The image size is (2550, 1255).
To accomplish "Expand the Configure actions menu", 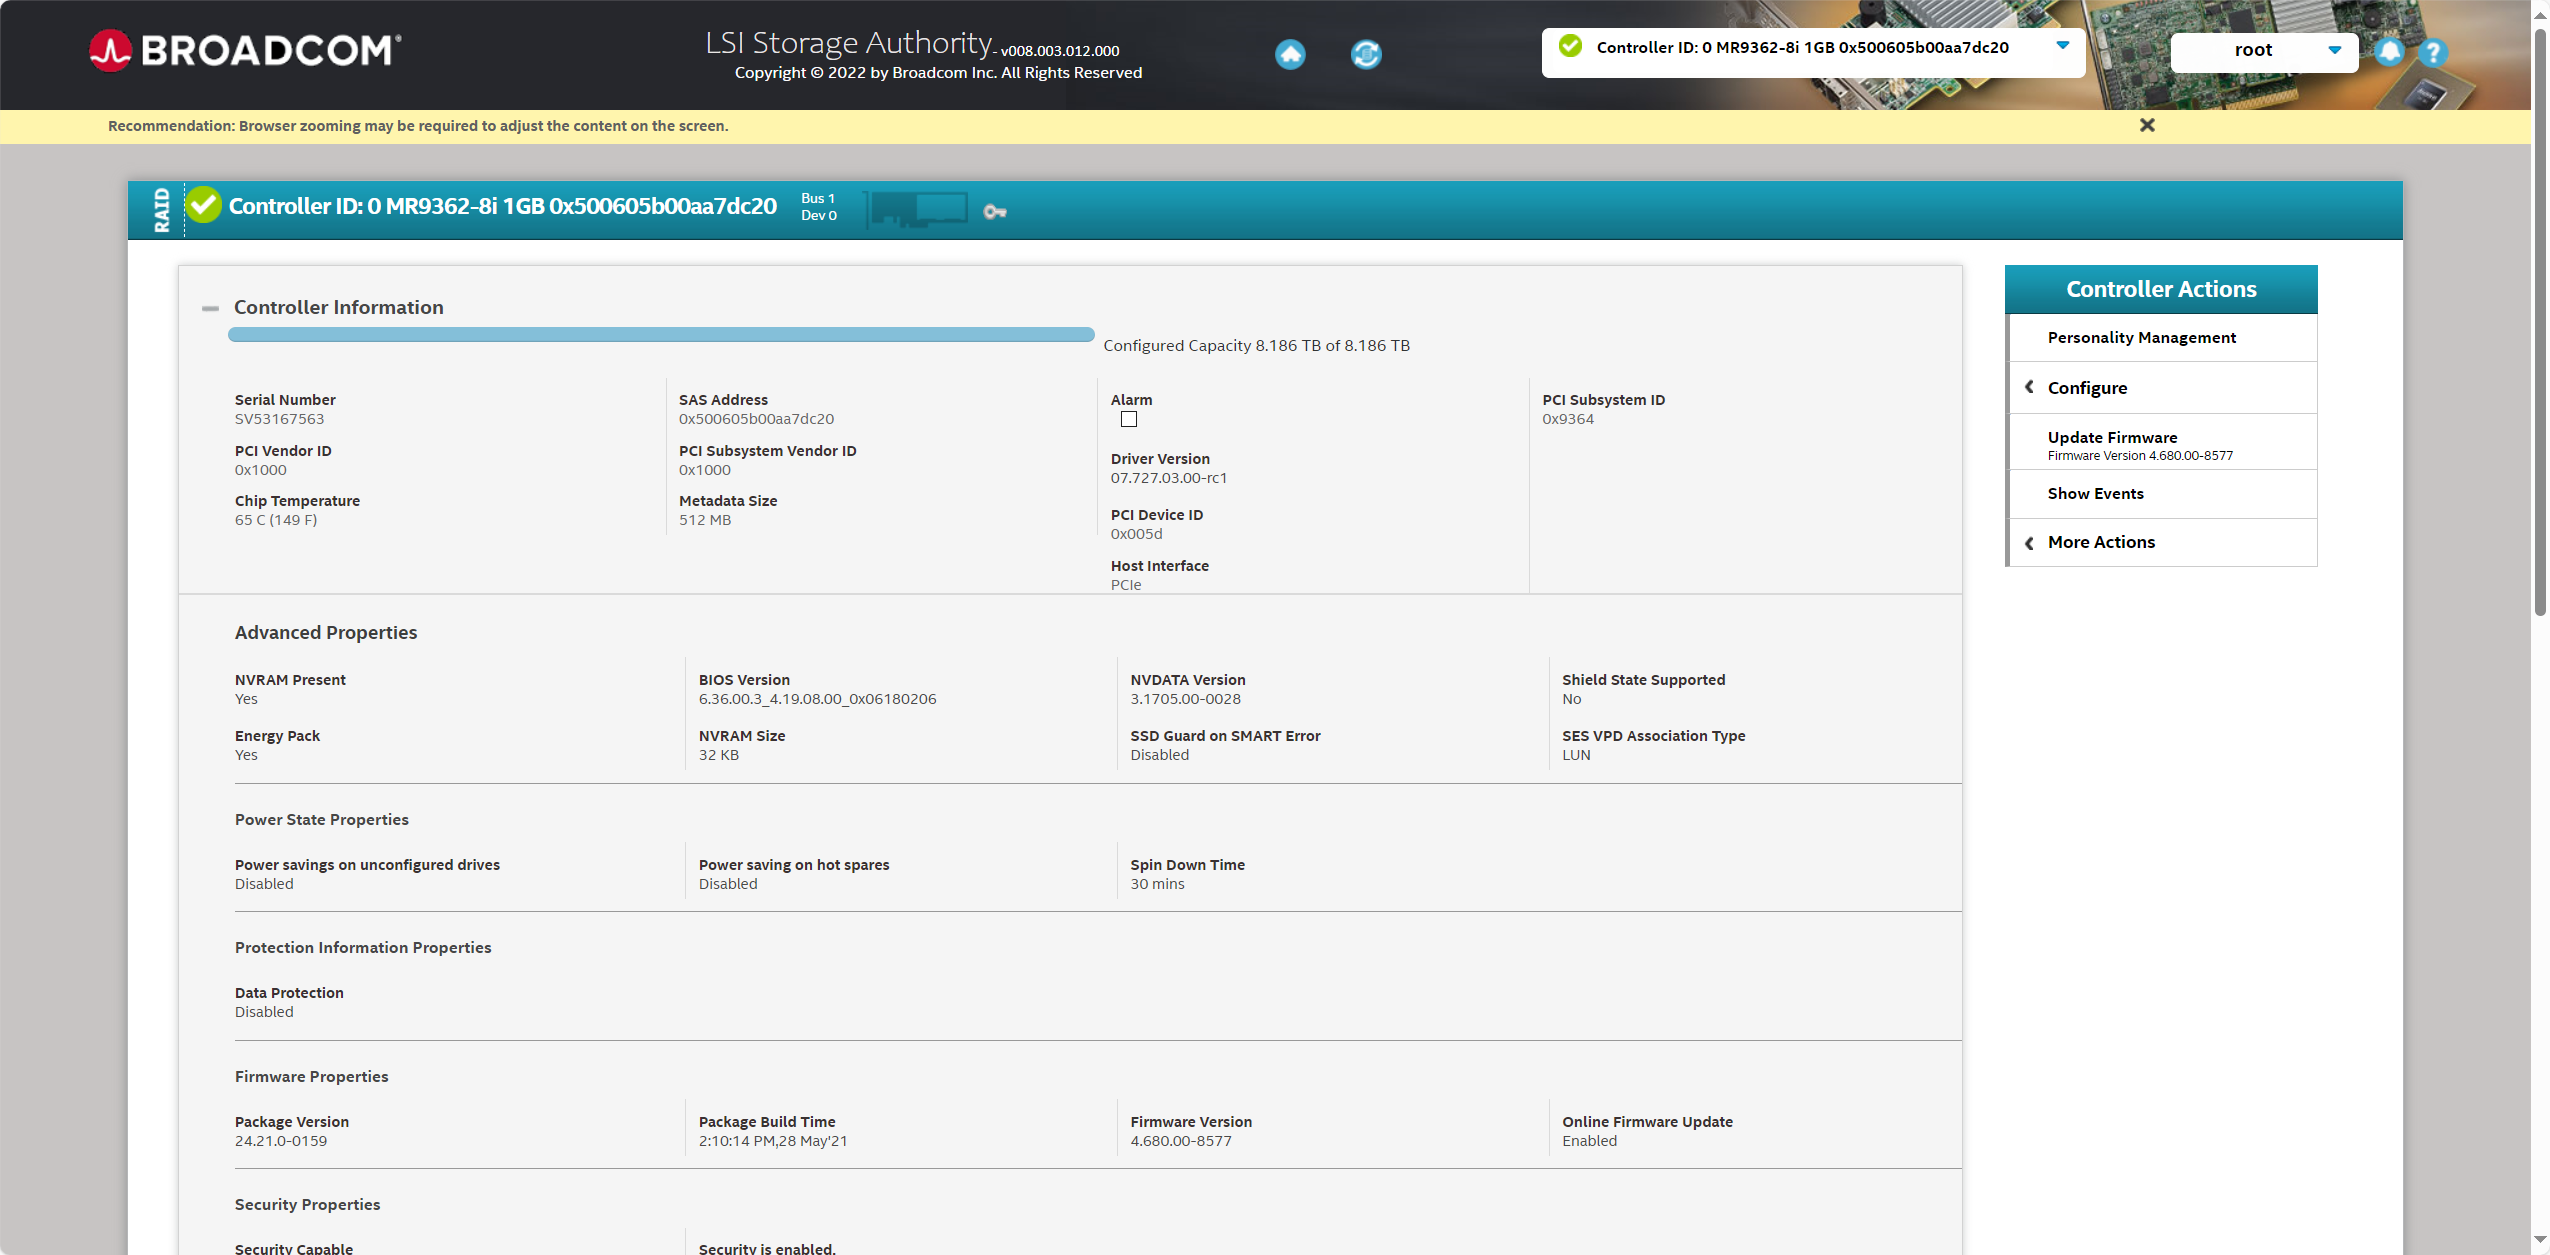I will point(2087,388).
